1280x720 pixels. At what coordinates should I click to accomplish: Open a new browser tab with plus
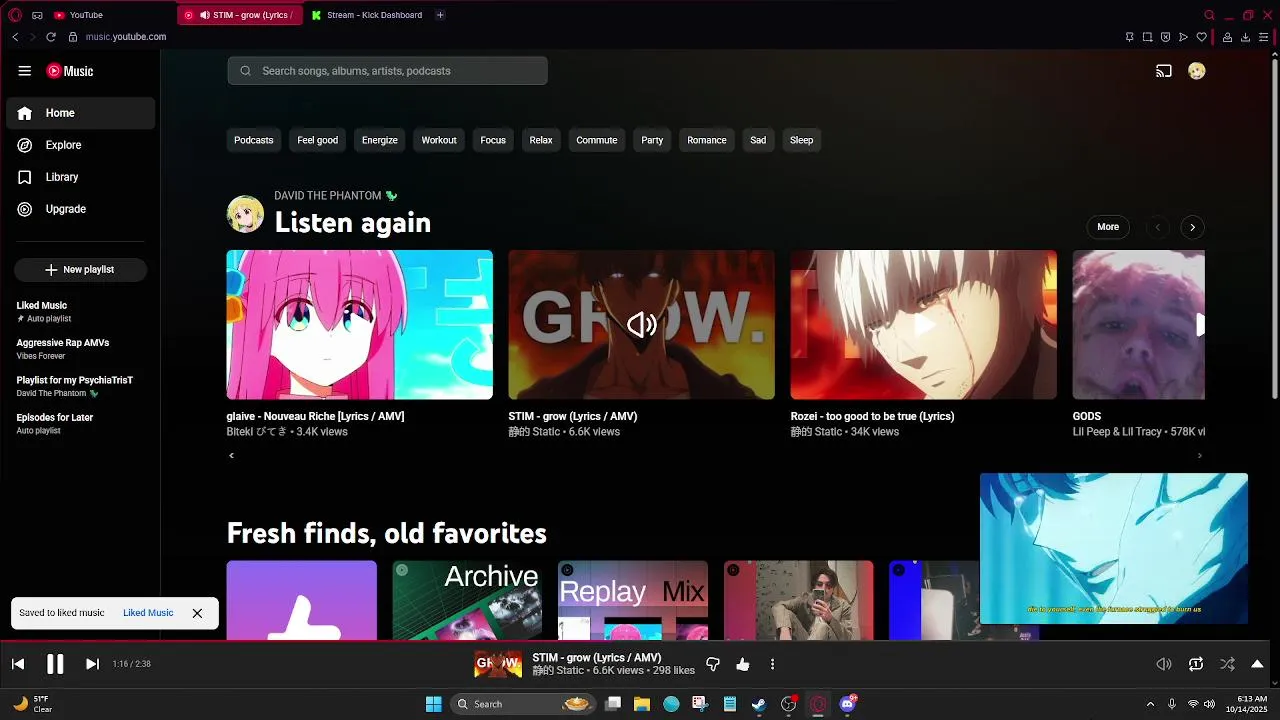point(440,15)
